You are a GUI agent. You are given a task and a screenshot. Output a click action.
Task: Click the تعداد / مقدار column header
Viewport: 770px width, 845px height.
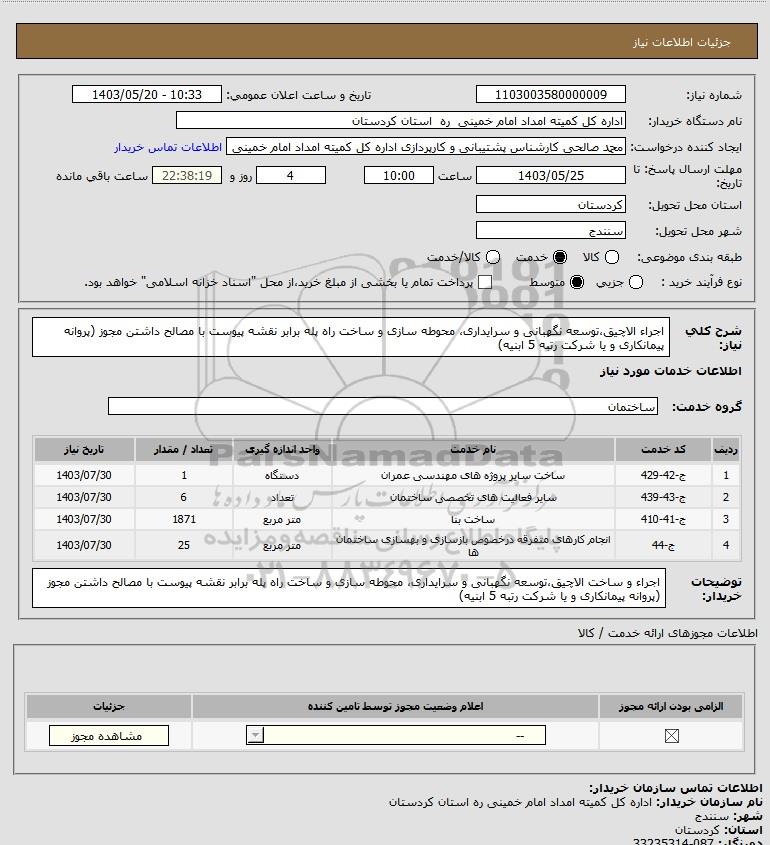184,449
